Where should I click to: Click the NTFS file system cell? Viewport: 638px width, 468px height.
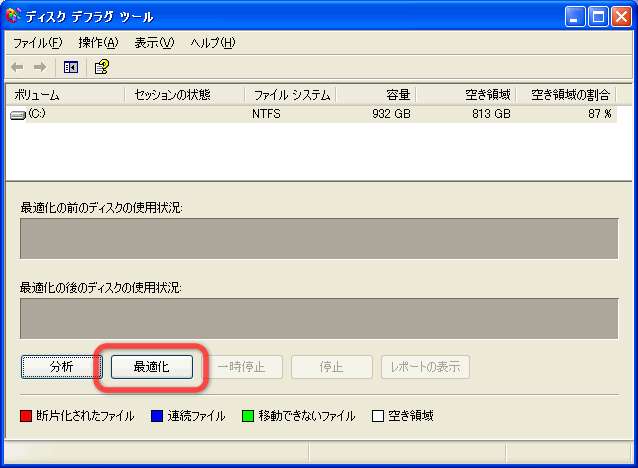pos(266,114)
